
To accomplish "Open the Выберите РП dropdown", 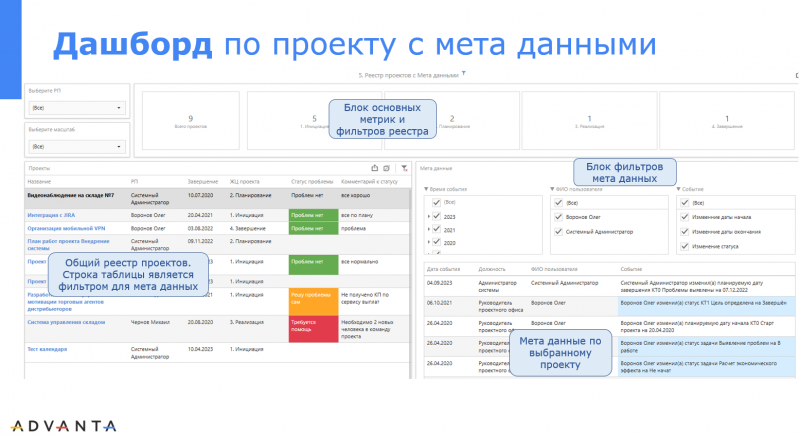I will (76, 107).
